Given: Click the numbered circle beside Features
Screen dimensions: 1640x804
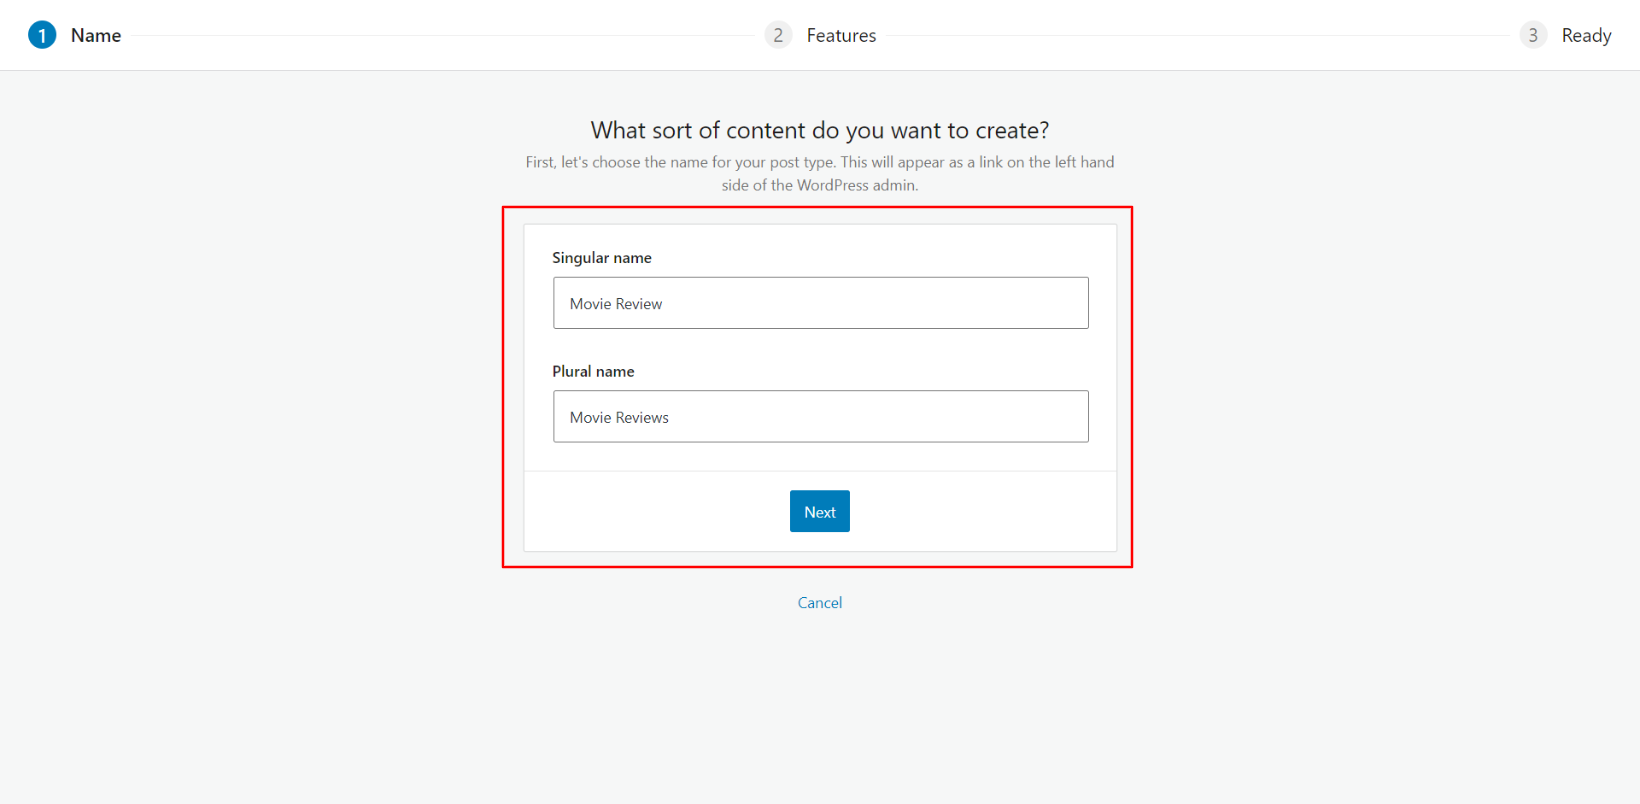Looking at the screenshot, I should (x=778, y=35).
